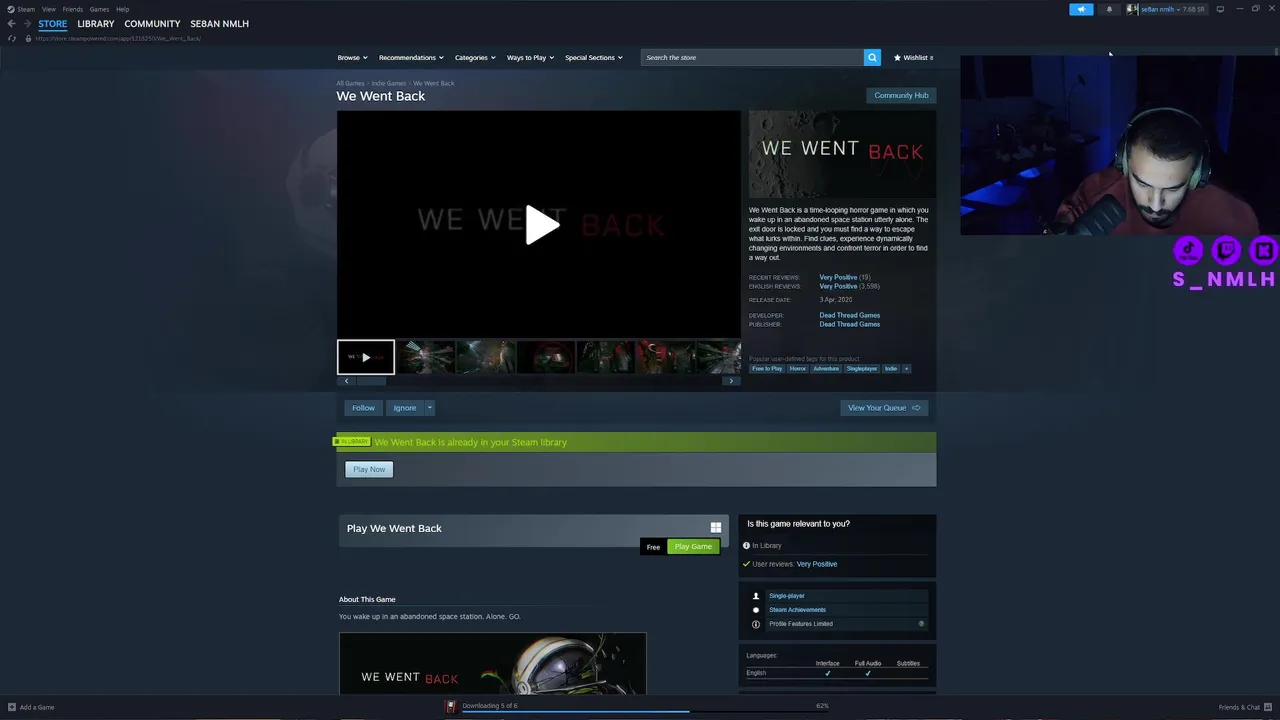Open the SE8AN NMLH profile tab
The image size is (1280, 720).
click(x=219, y=24)
